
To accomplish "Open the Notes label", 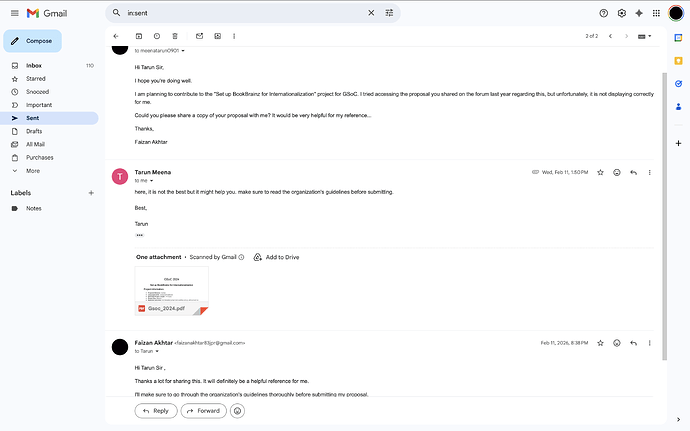I will [x=51, y=209].
